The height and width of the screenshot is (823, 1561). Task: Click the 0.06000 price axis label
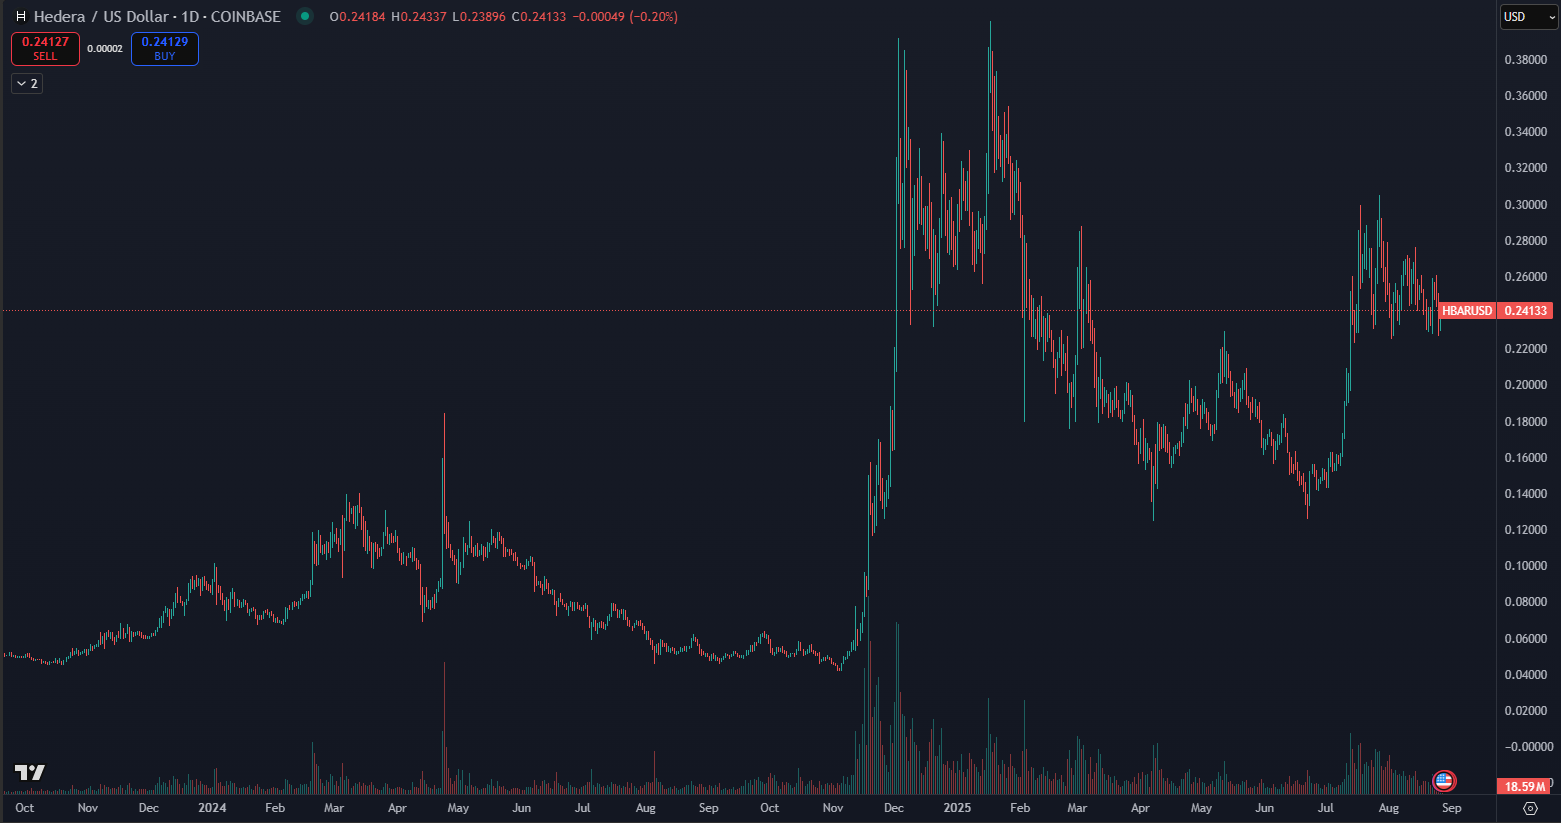1526,639
